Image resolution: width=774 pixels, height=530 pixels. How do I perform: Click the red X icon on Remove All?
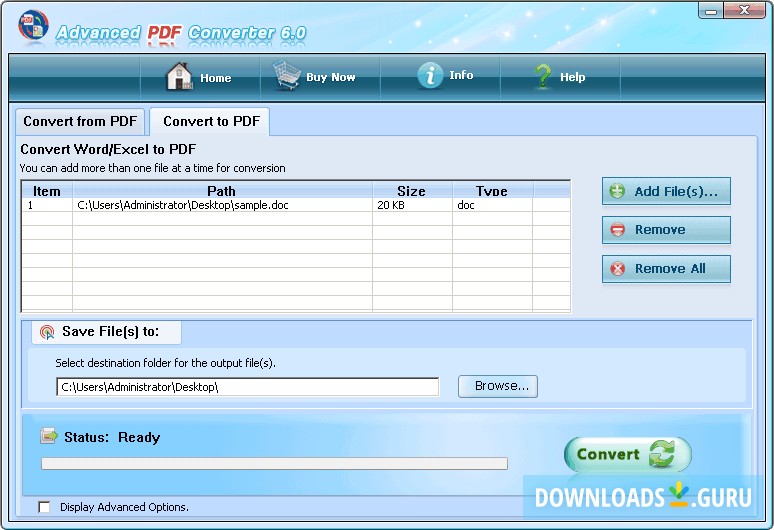point(618,268)
